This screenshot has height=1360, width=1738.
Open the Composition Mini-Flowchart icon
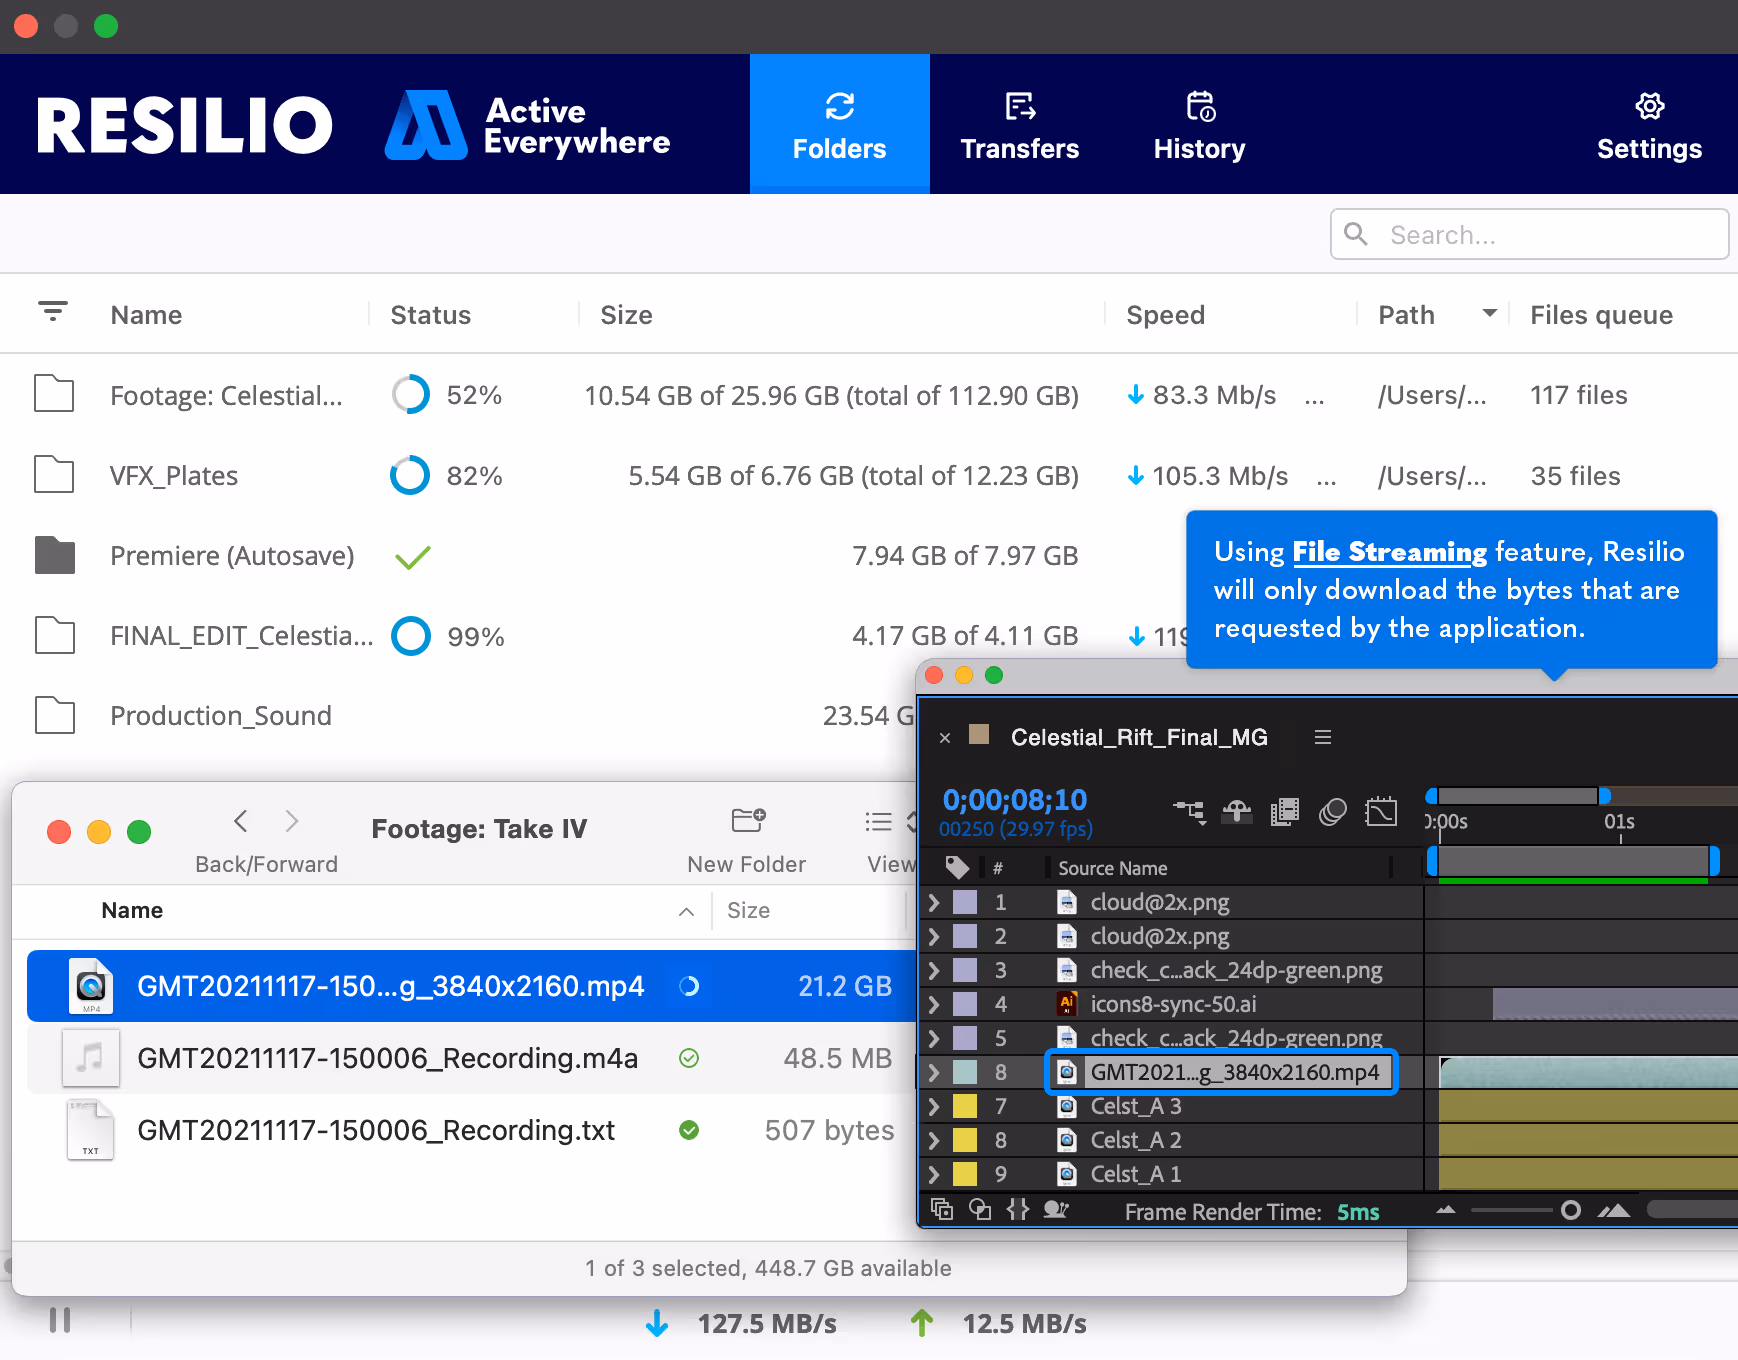[x=1189, y=811]
